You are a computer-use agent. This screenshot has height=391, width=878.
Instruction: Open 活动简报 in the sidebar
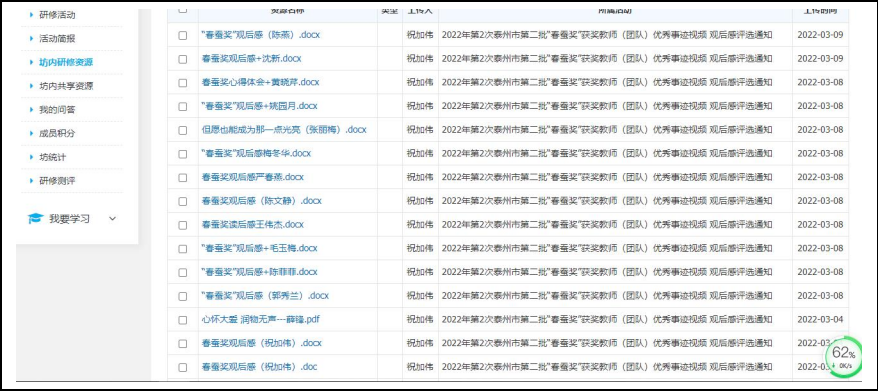[x=57, y=39]
